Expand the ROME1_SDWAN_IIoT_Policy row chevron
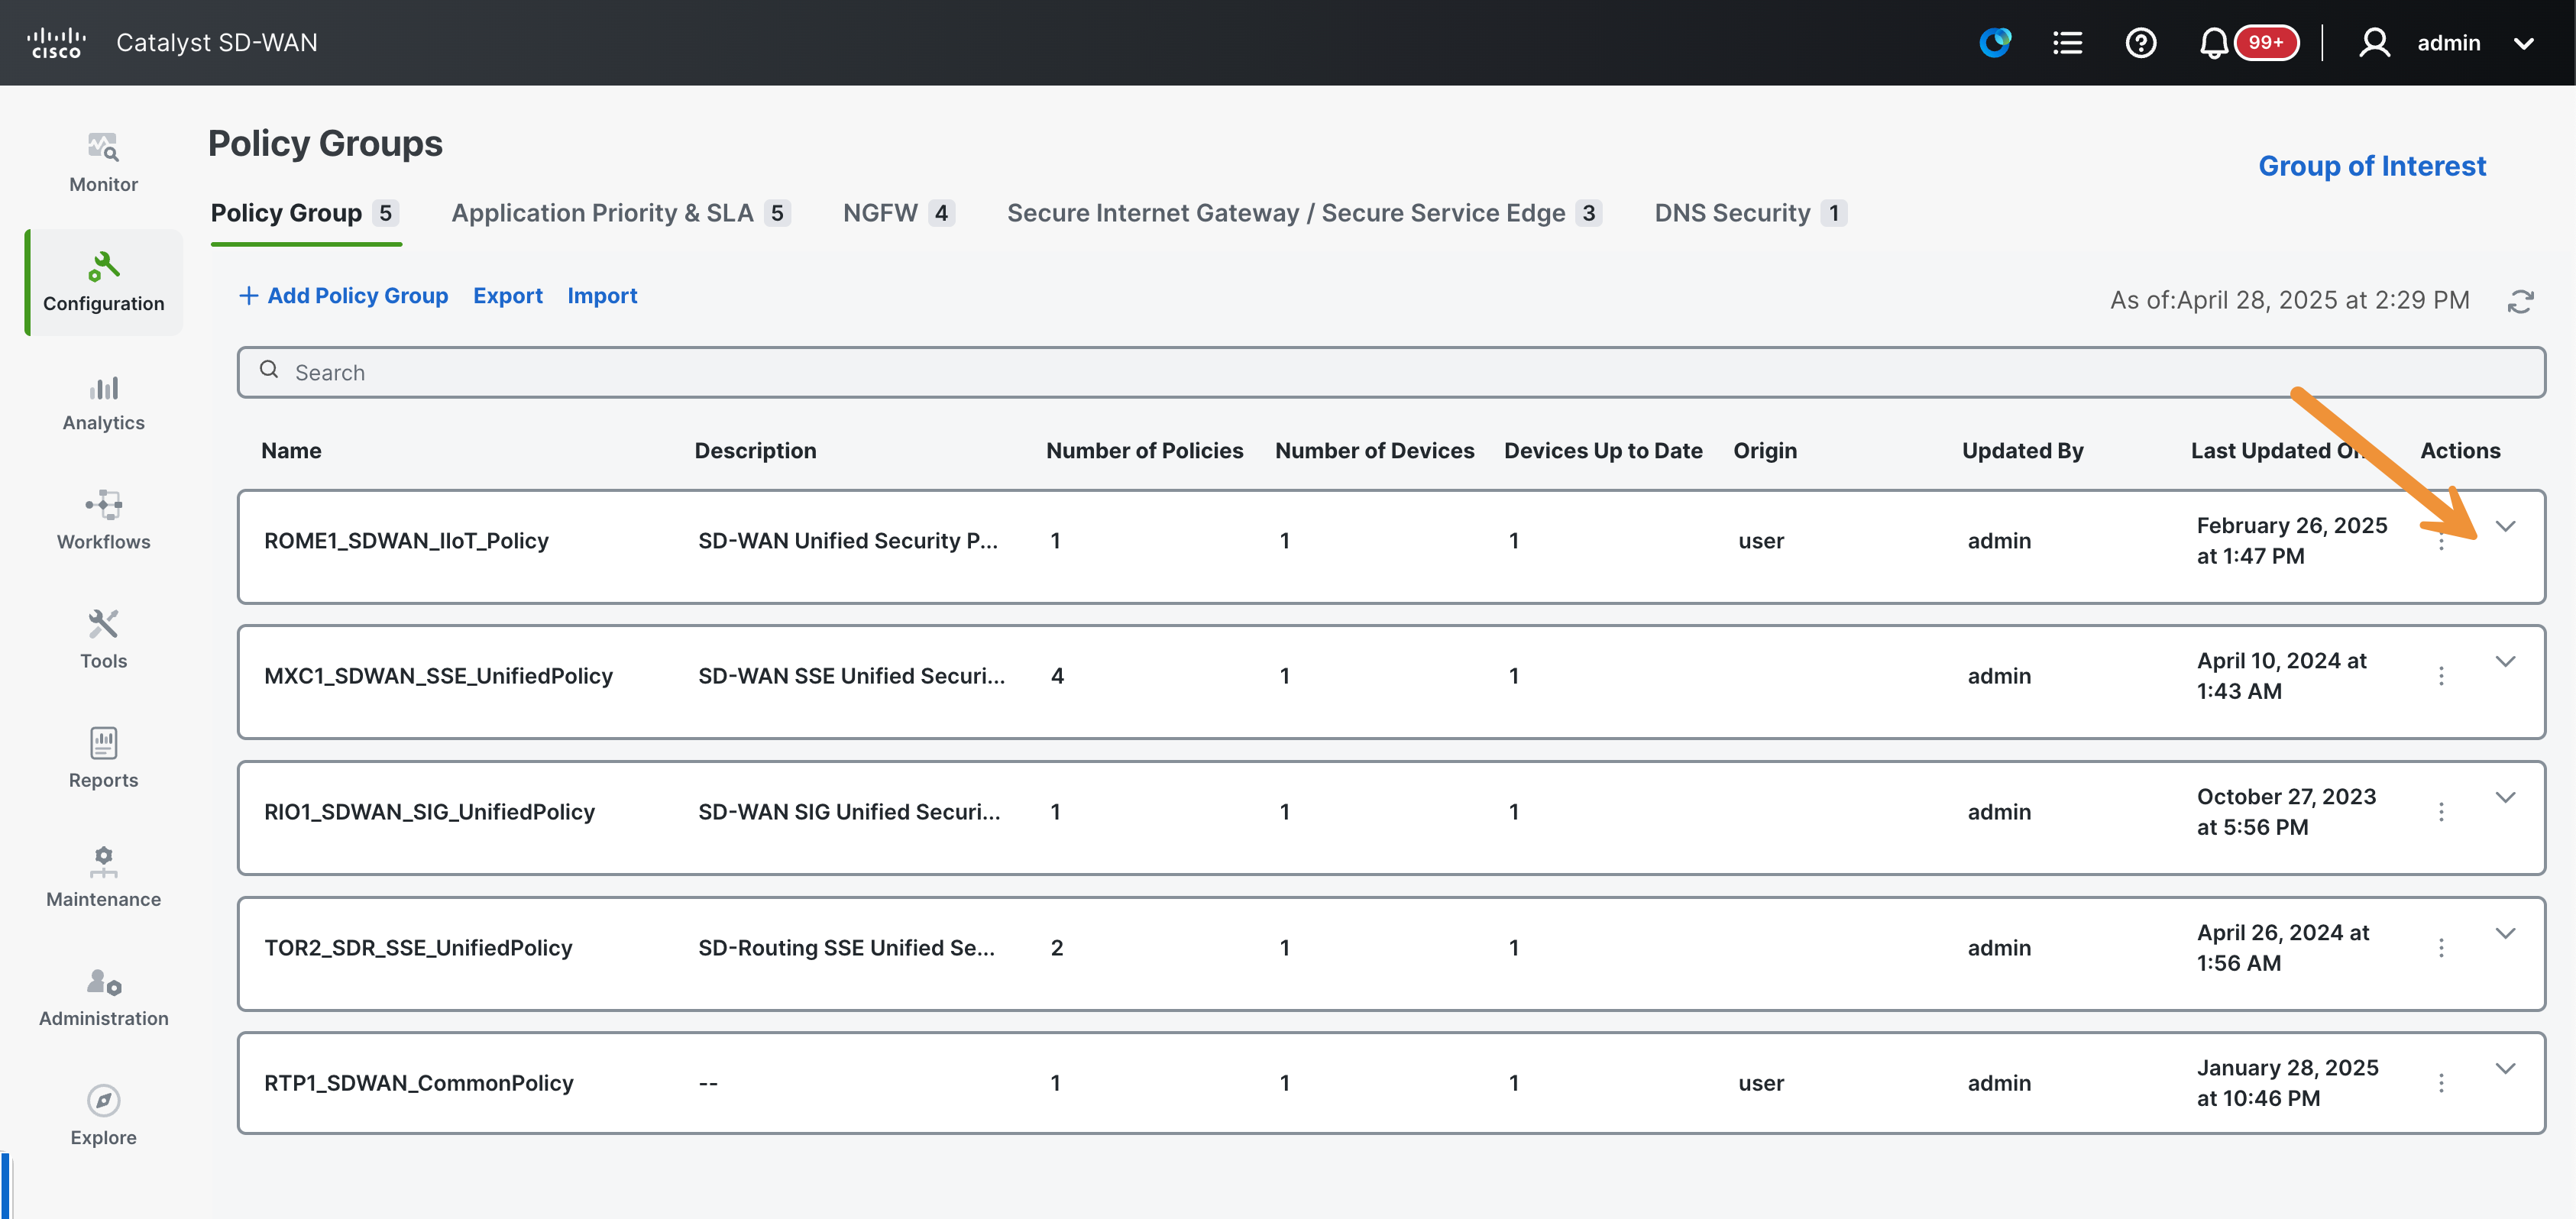2576x1219 pixels. [x=2505, y=526]
